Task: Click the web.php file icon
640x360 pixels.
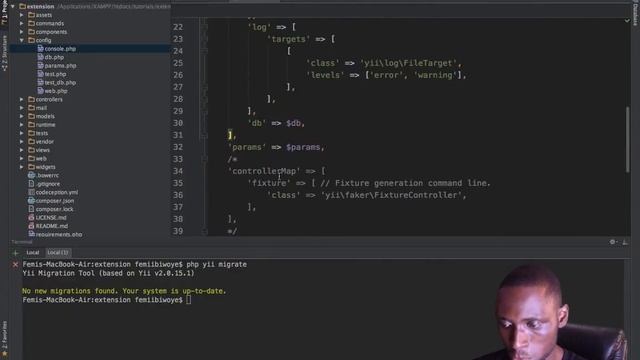Action: [40, 91]
